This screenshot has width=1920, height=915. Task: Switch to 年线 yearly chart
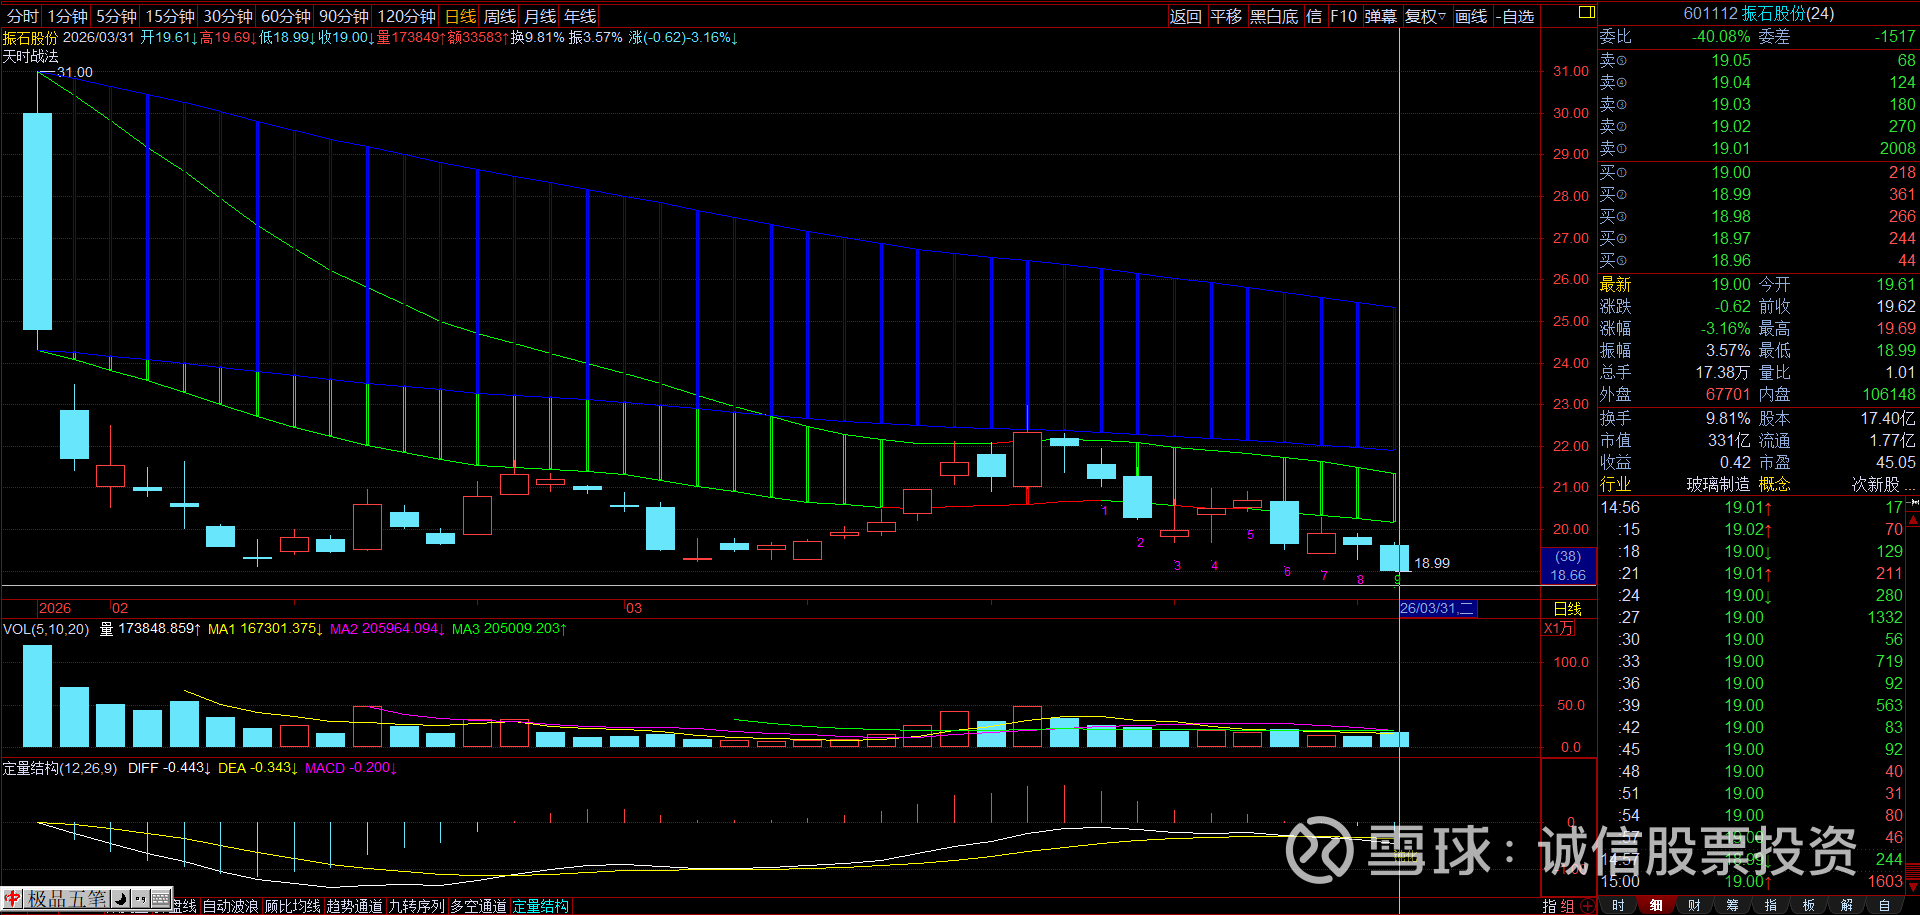[580, 16]
